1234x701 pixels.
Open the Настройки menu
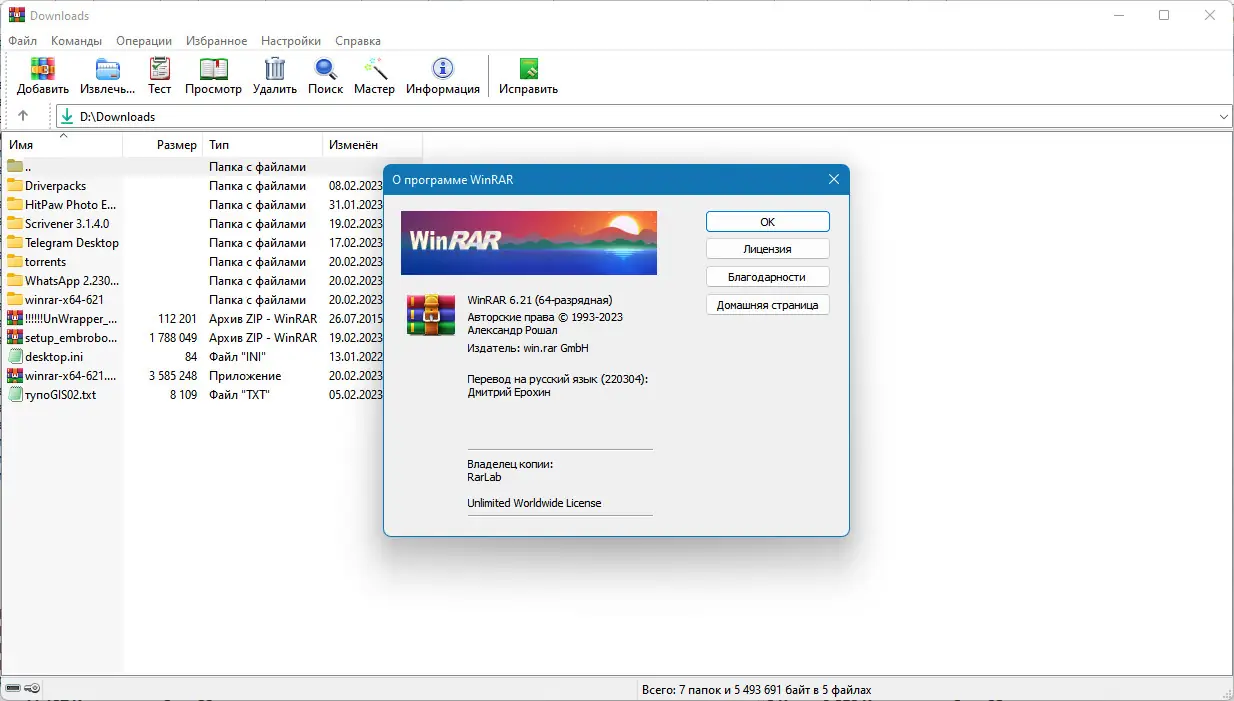coord(291,41)
